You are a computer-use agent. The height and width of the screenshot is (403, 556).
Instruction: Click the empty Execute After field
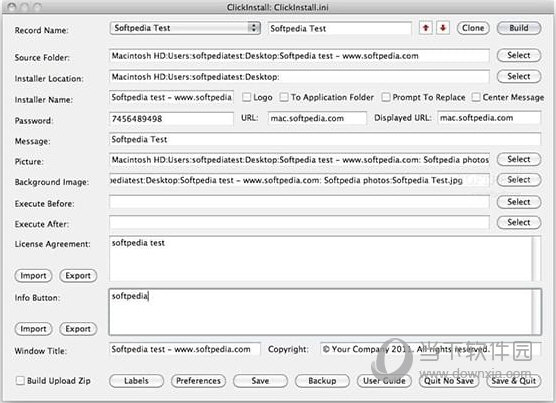[x=299, y=223]
